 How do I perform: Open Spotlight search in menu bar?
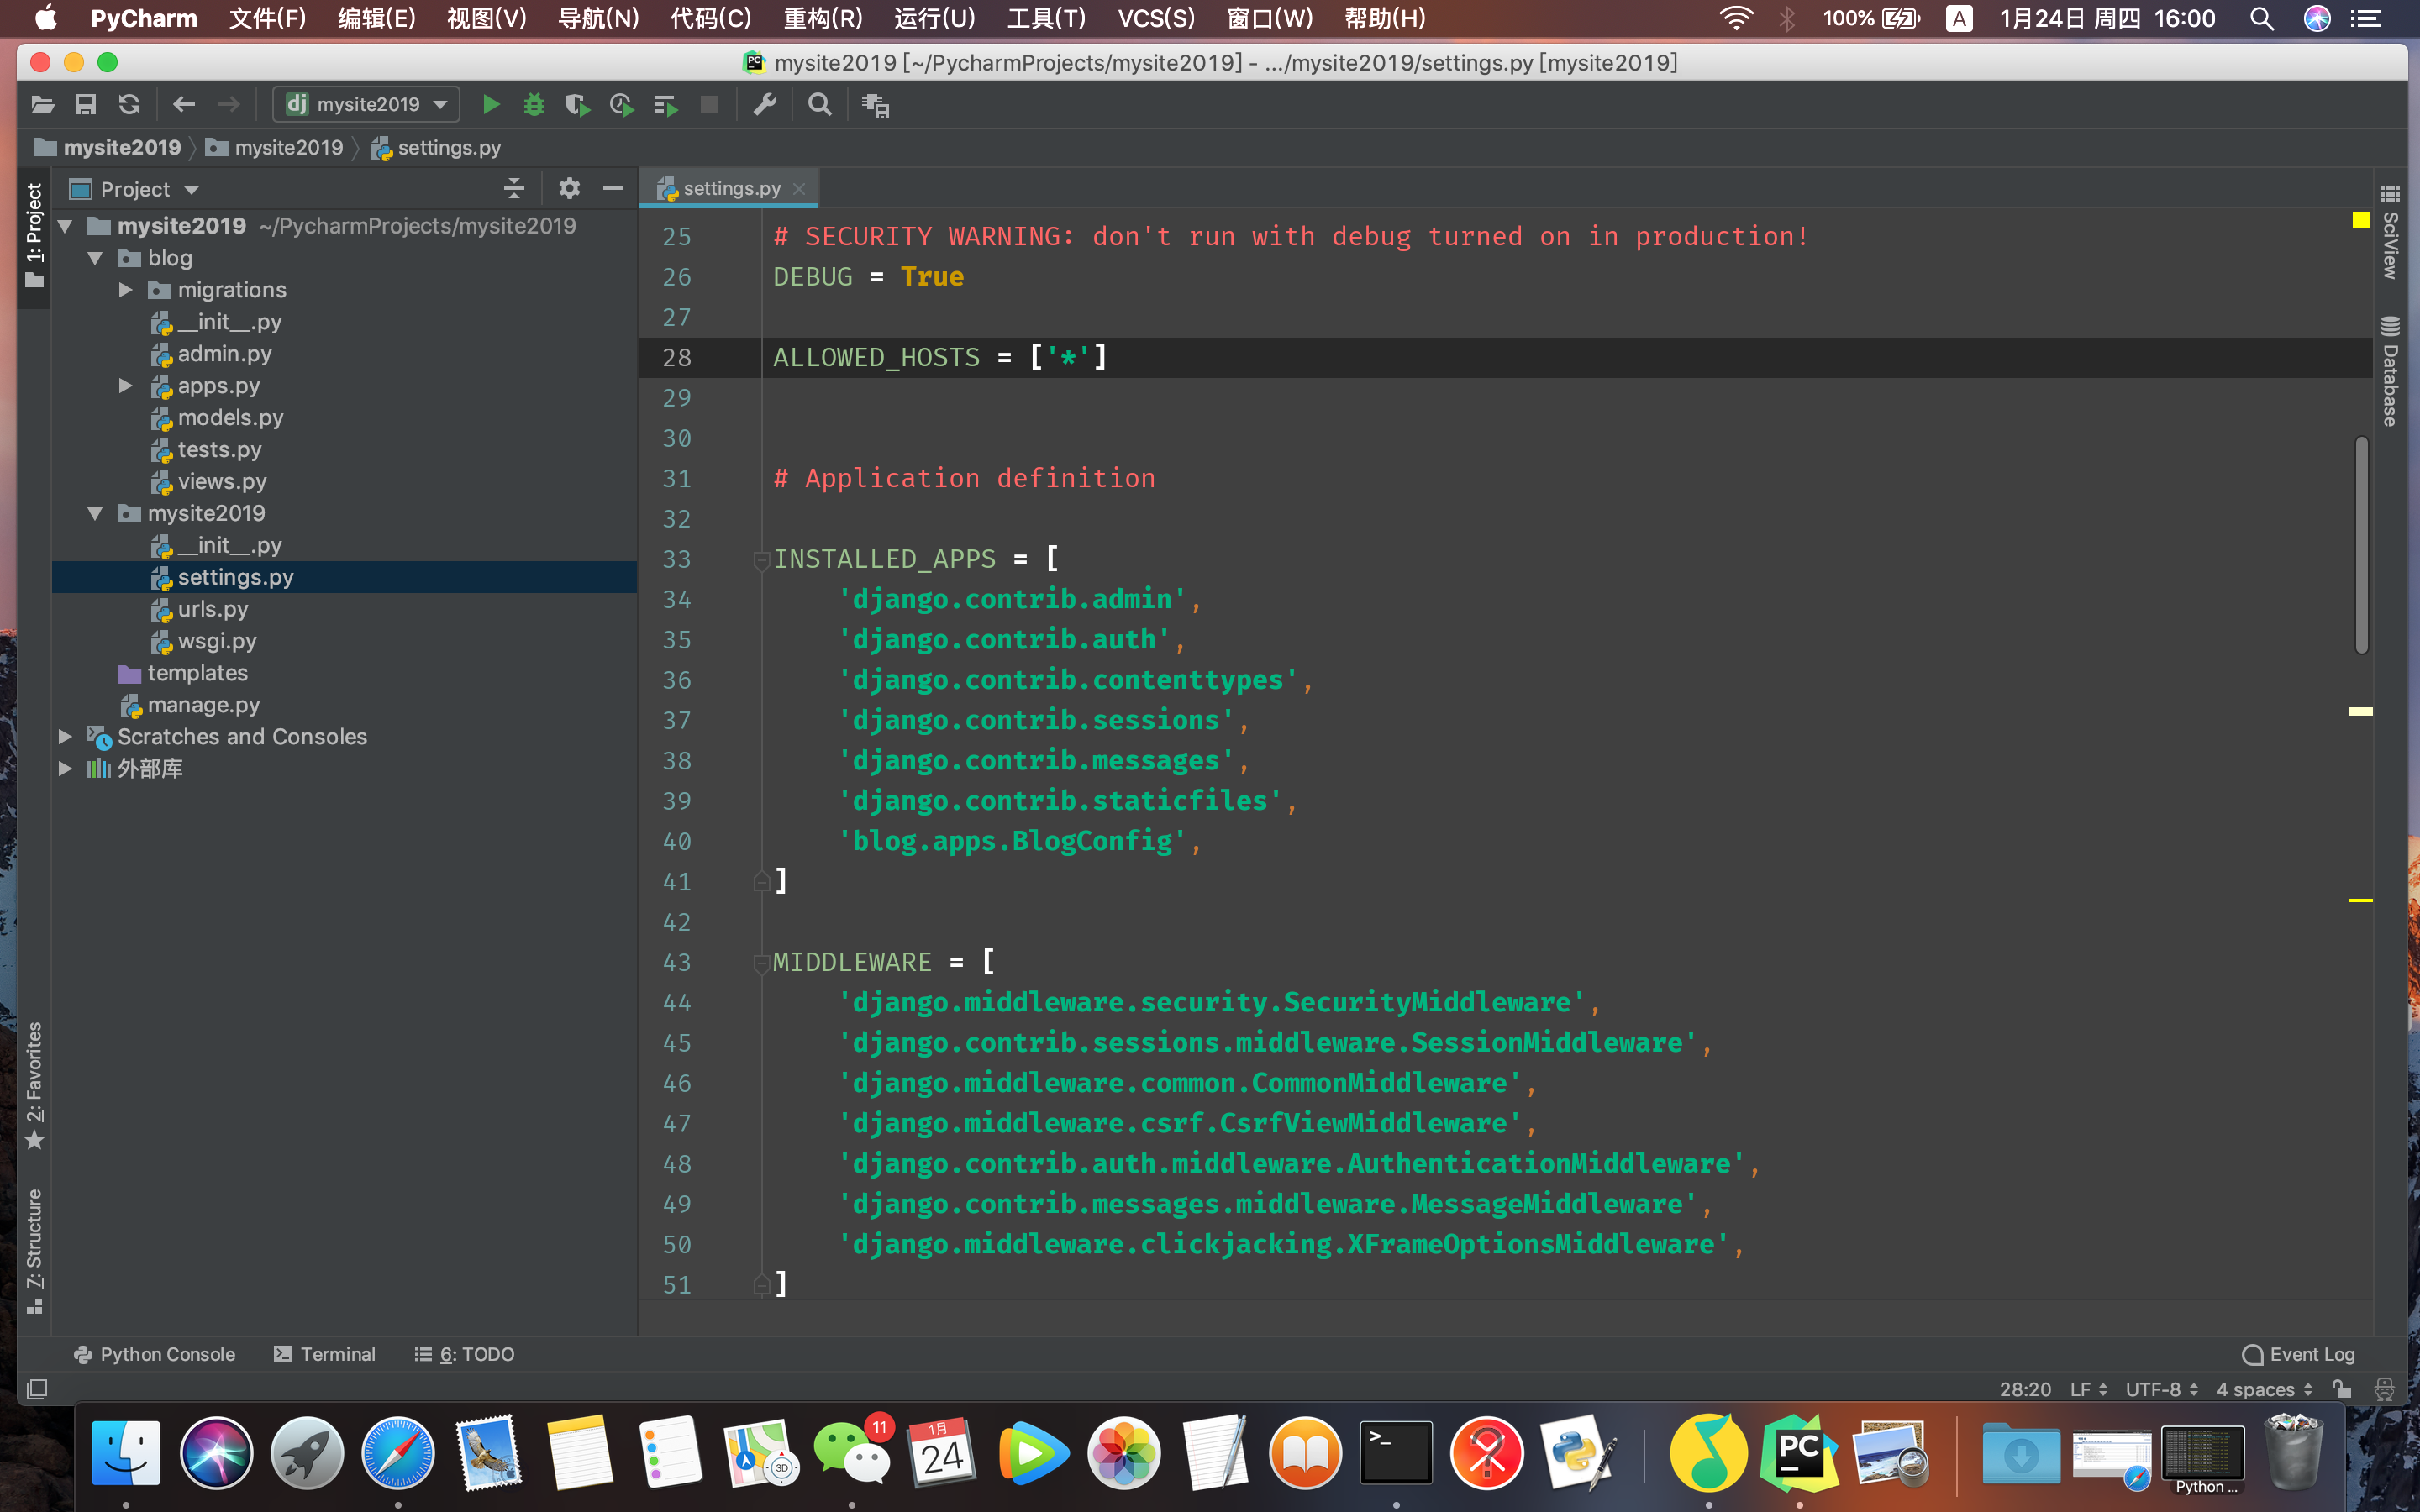[2262, 18]
